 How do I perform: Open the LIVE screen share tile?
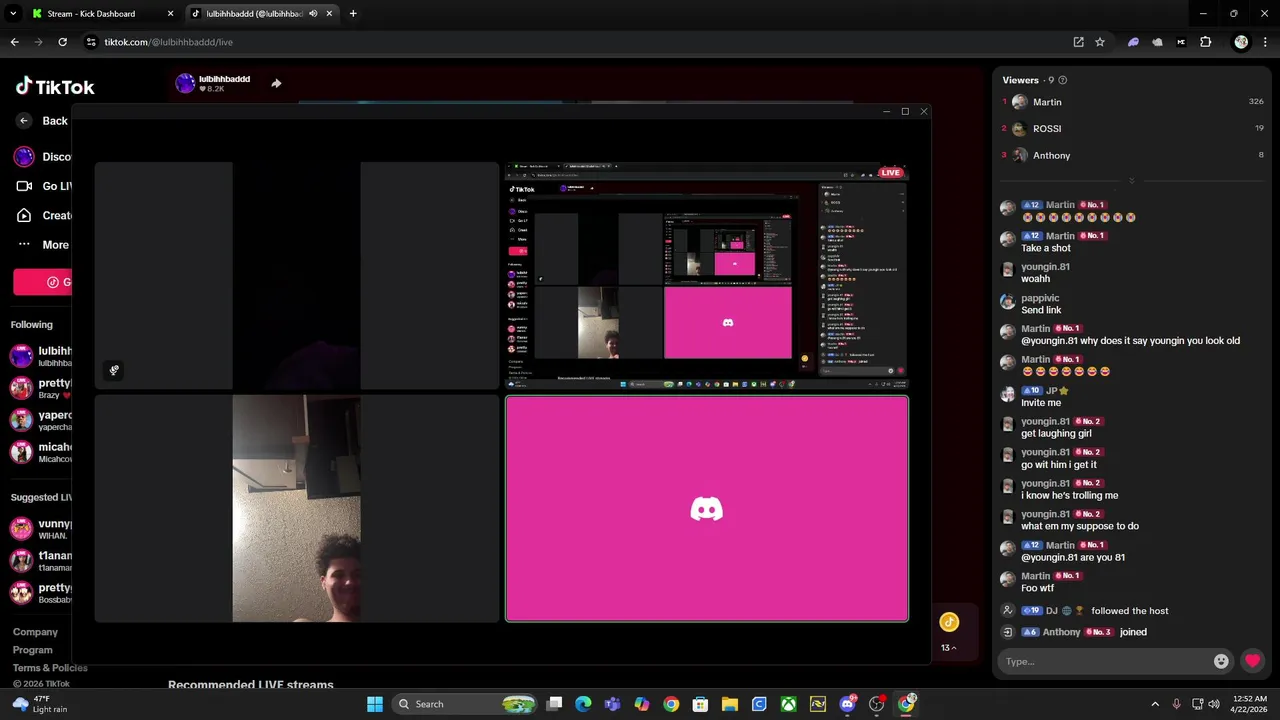pyautogui.click(x=706, y=275)
